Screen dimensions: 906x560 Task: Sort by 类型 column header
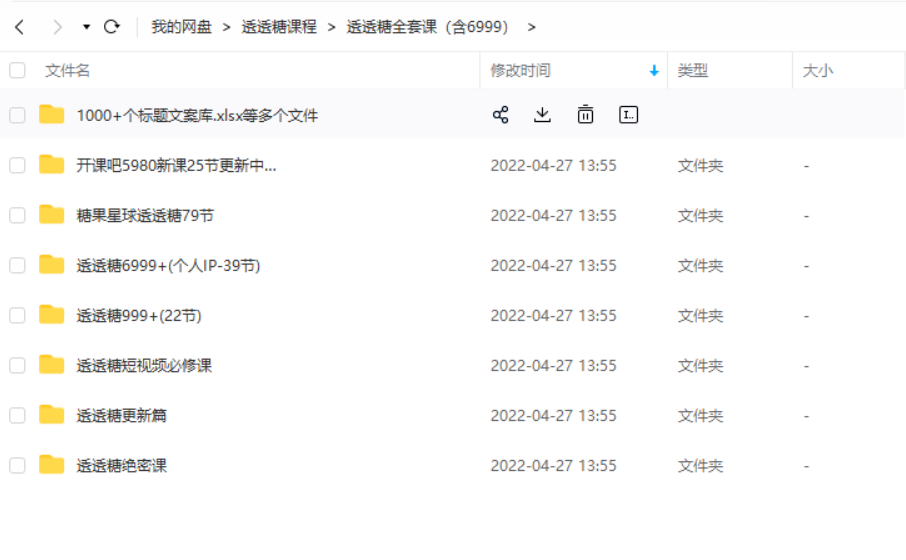(692, 71)
